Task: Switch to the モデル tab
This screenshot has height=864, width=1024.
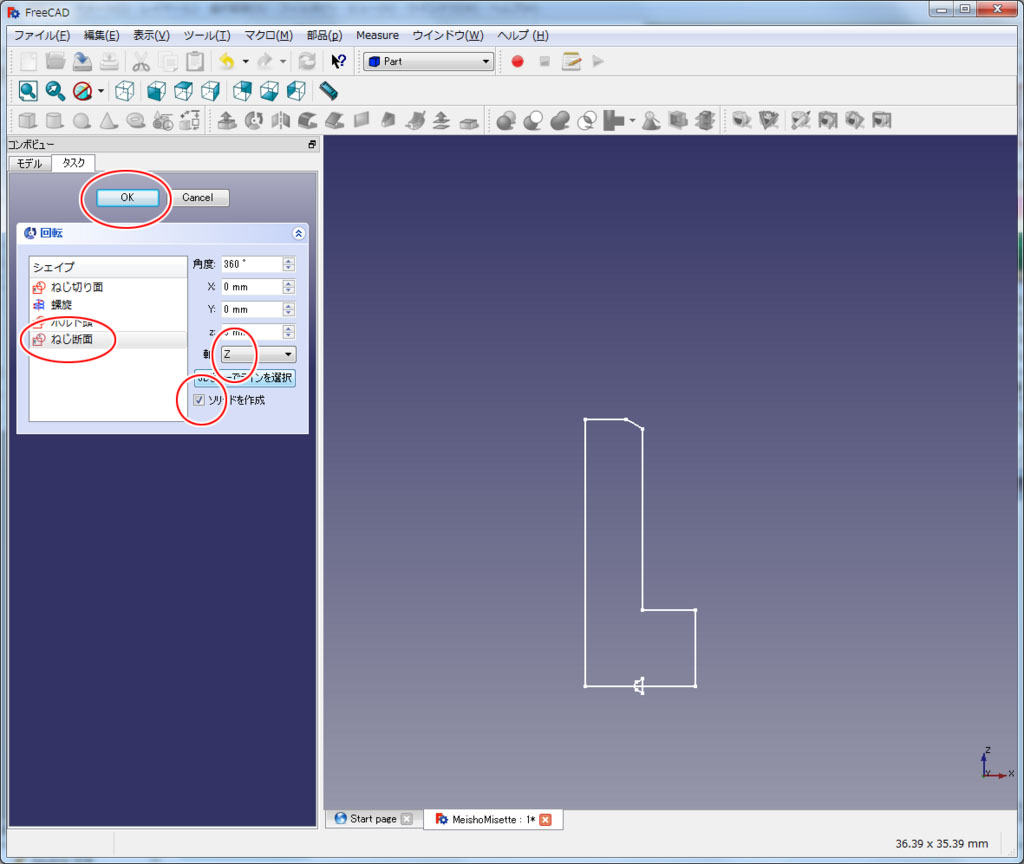Action: [x=29, y=163]
